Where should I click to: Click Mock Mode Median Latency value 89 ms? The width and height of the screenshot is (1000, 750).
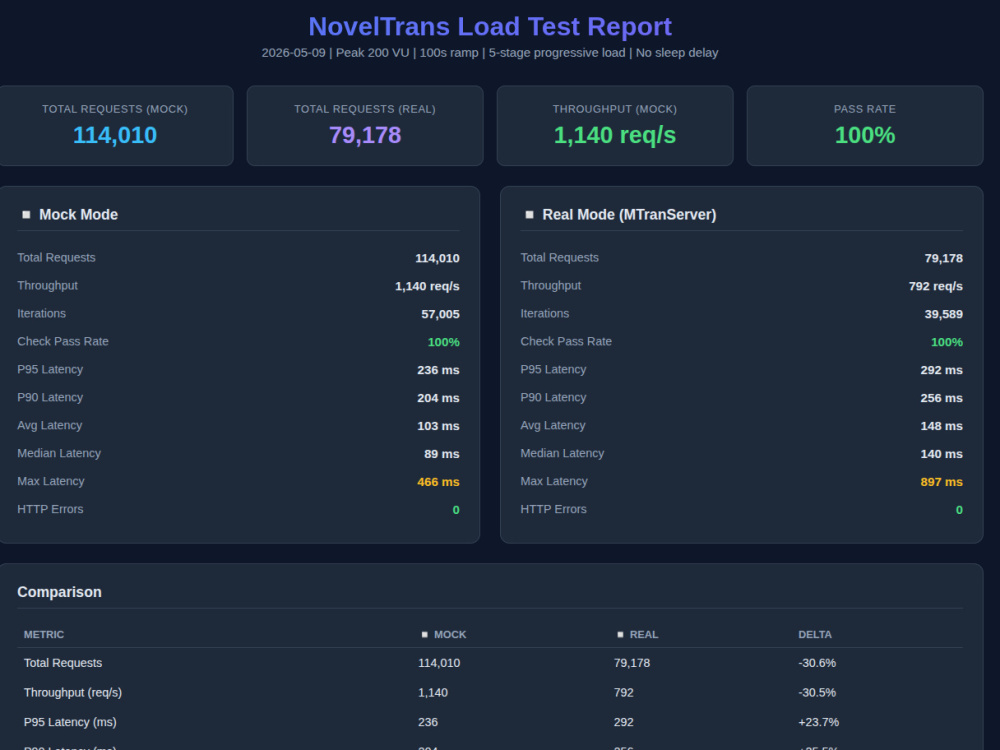pyautogui.click(x=441, y=454)
